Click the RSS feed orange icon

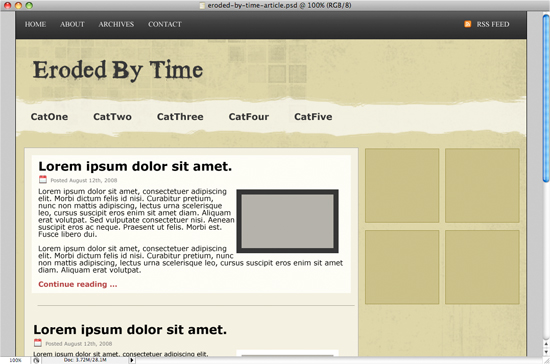[468, 24]
